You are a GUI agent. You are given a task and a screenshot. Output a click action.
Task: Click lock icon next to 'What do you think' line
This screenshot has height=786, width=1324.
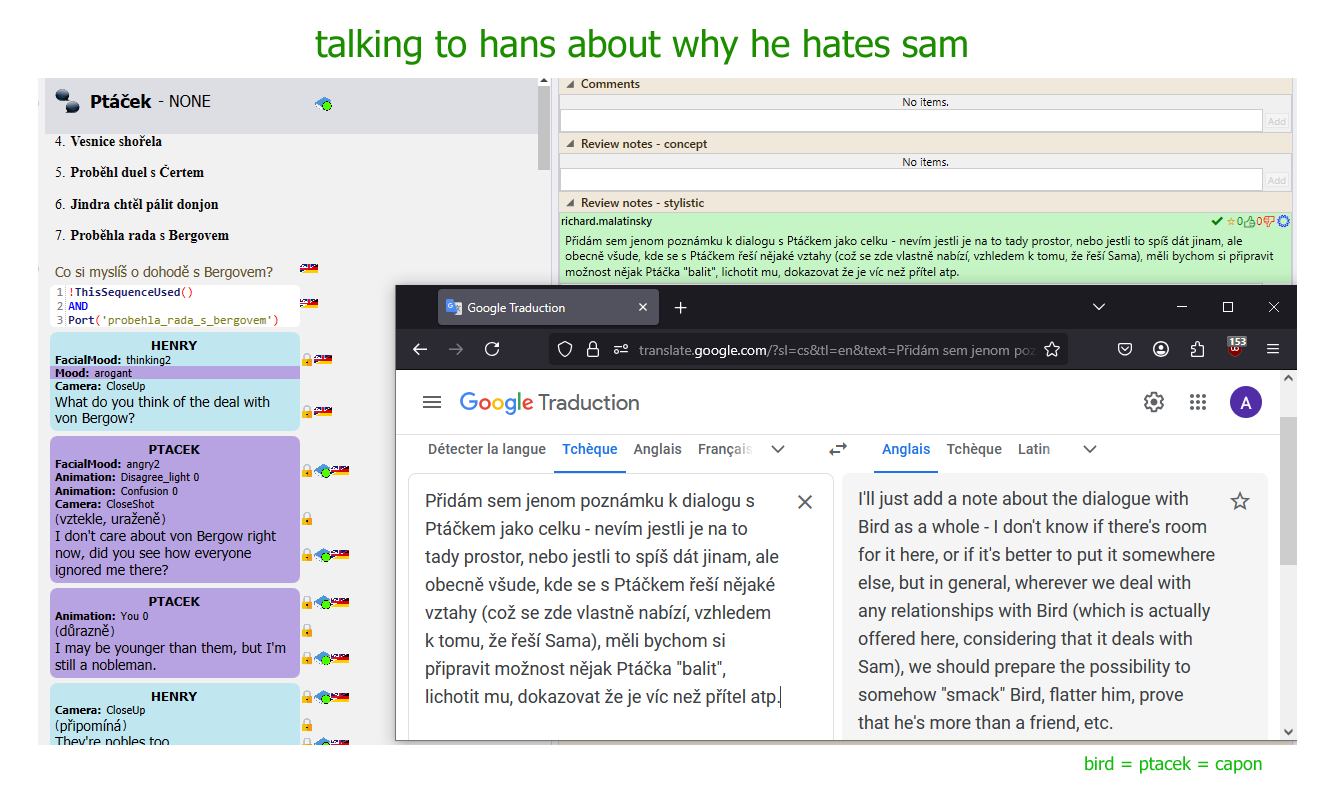(x=307, y=411)
